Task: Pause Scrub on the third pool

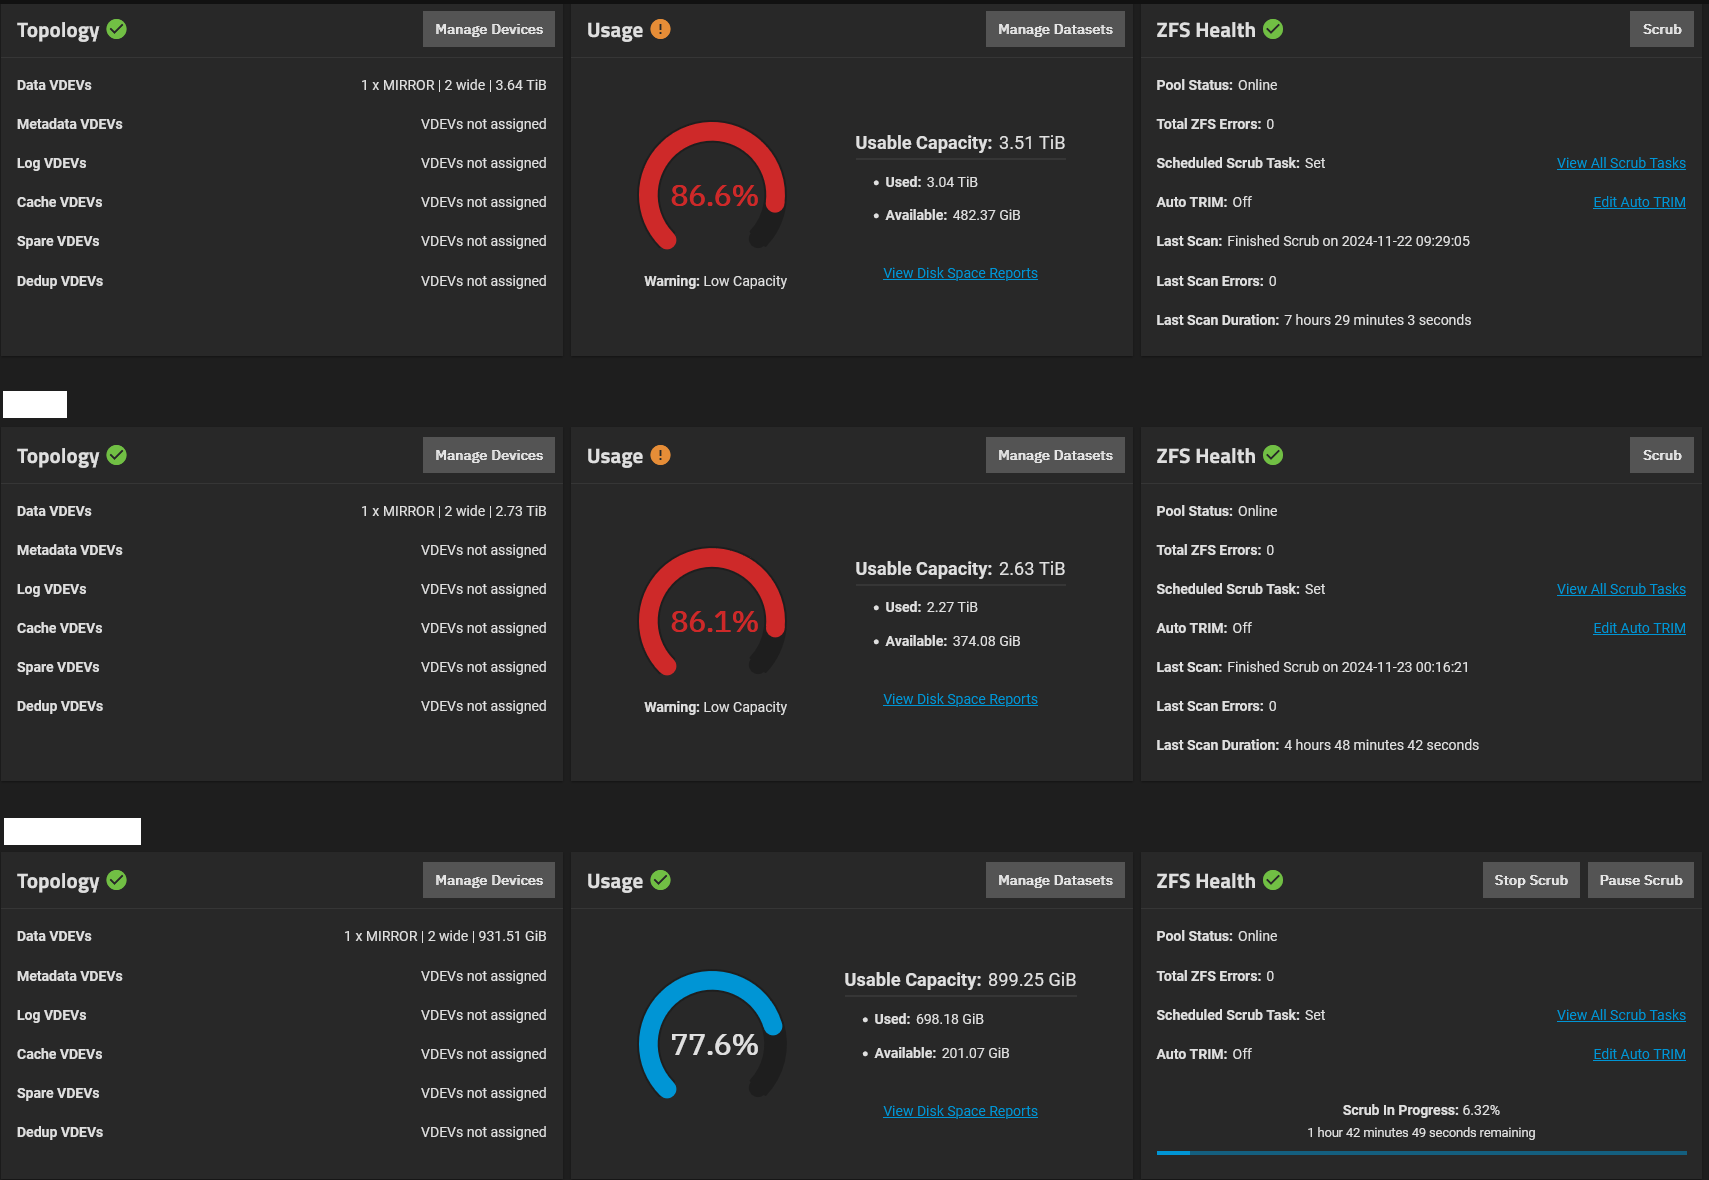Action: tap(1641, 880)
